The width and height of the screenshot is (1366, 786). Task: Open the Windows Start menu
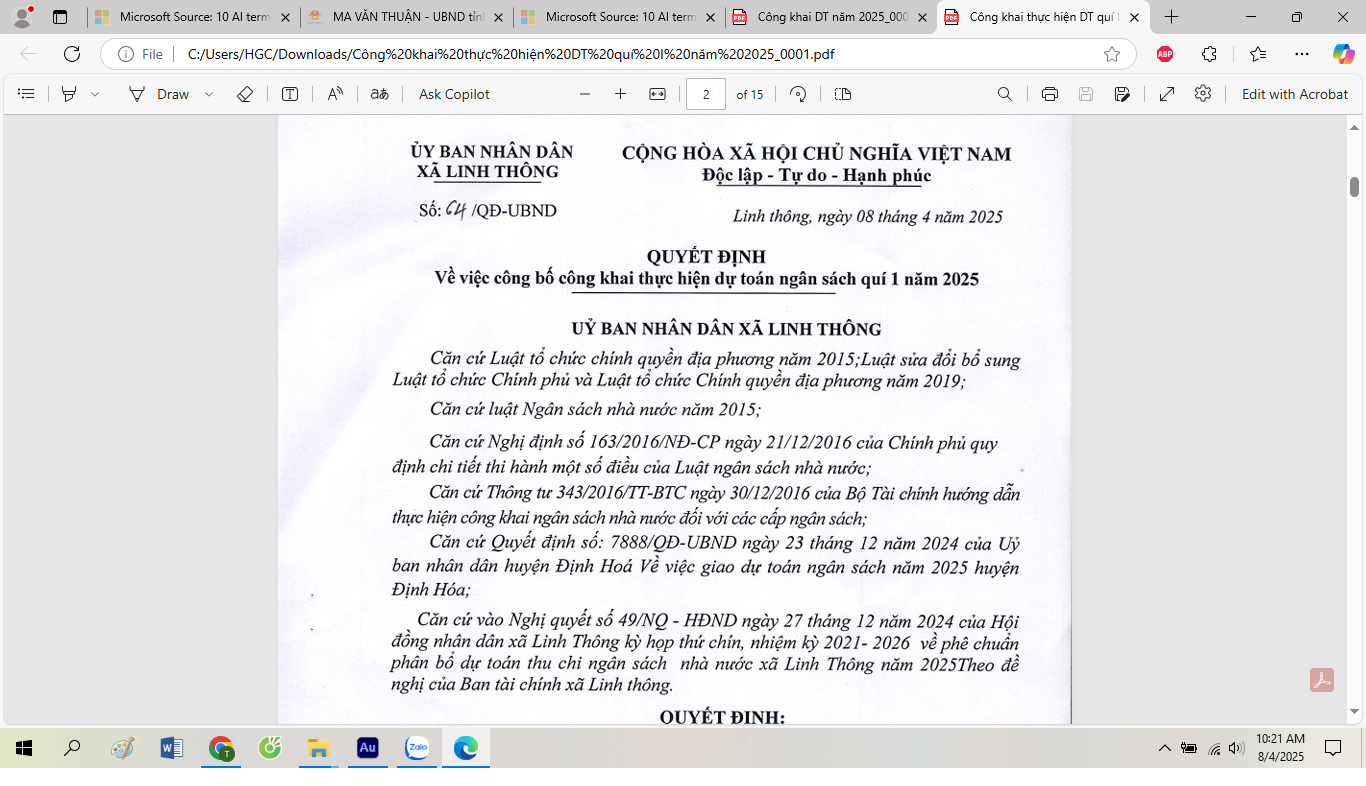coord(24,748)
